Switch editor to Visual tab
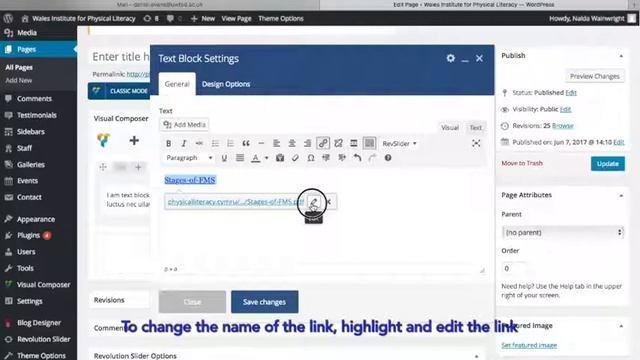 (450, 128)
